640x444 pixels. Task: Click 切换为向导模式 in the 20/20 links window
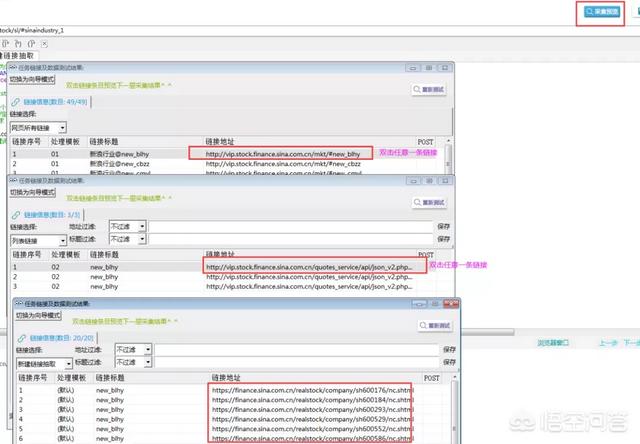click(x=38, y=315)
